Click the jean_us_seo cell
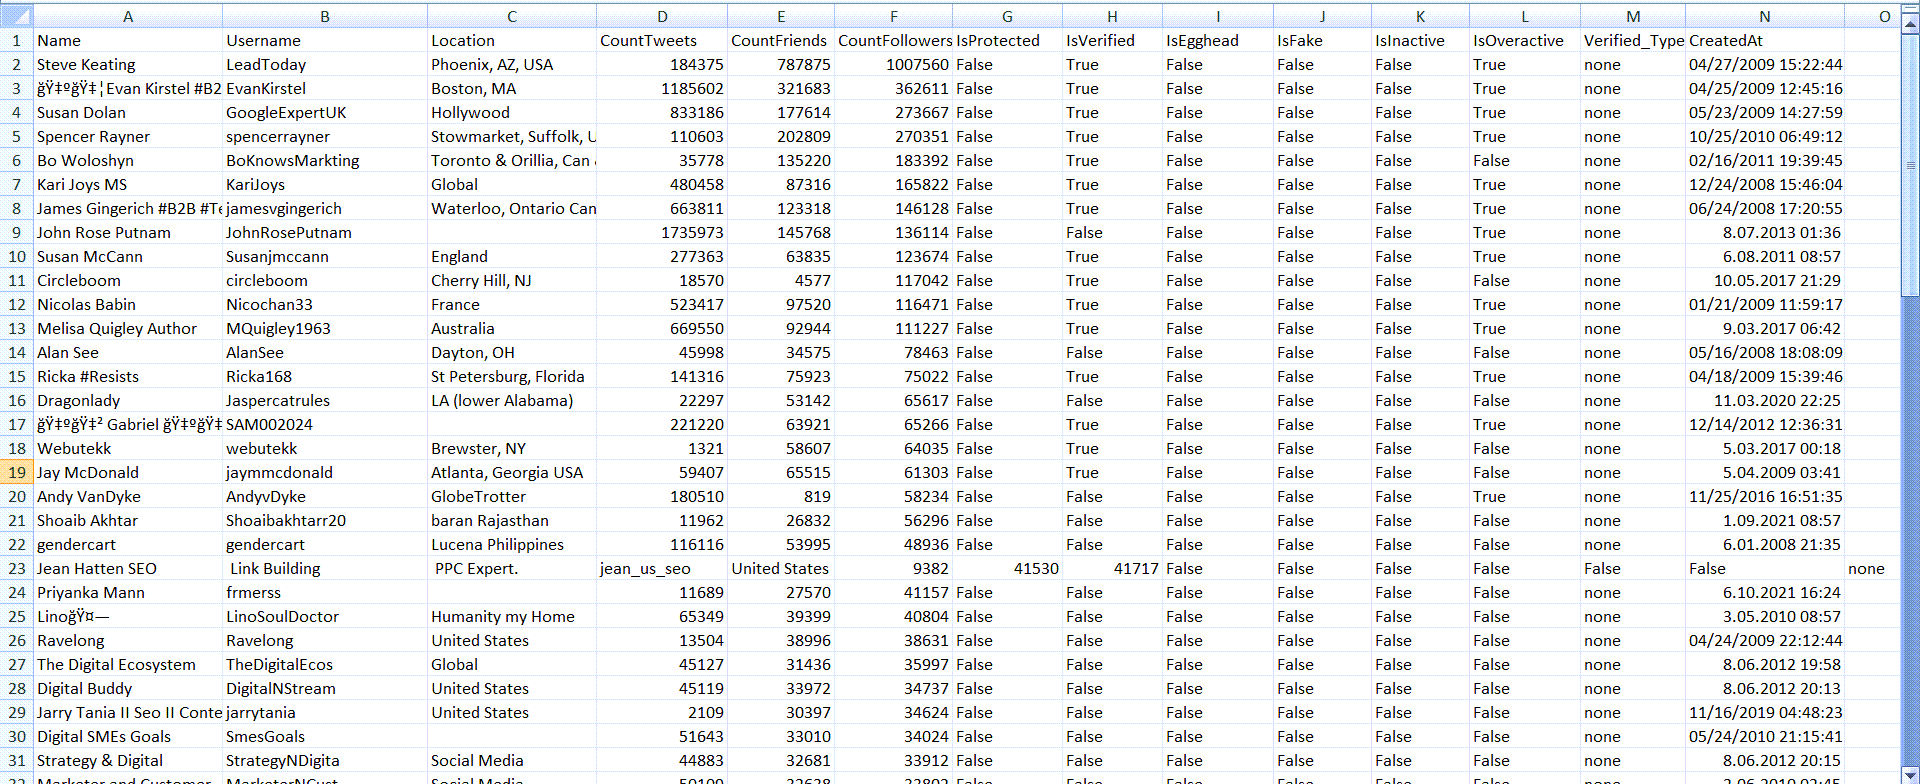This screenshot has width=1920, height=784. coord(662,569)
